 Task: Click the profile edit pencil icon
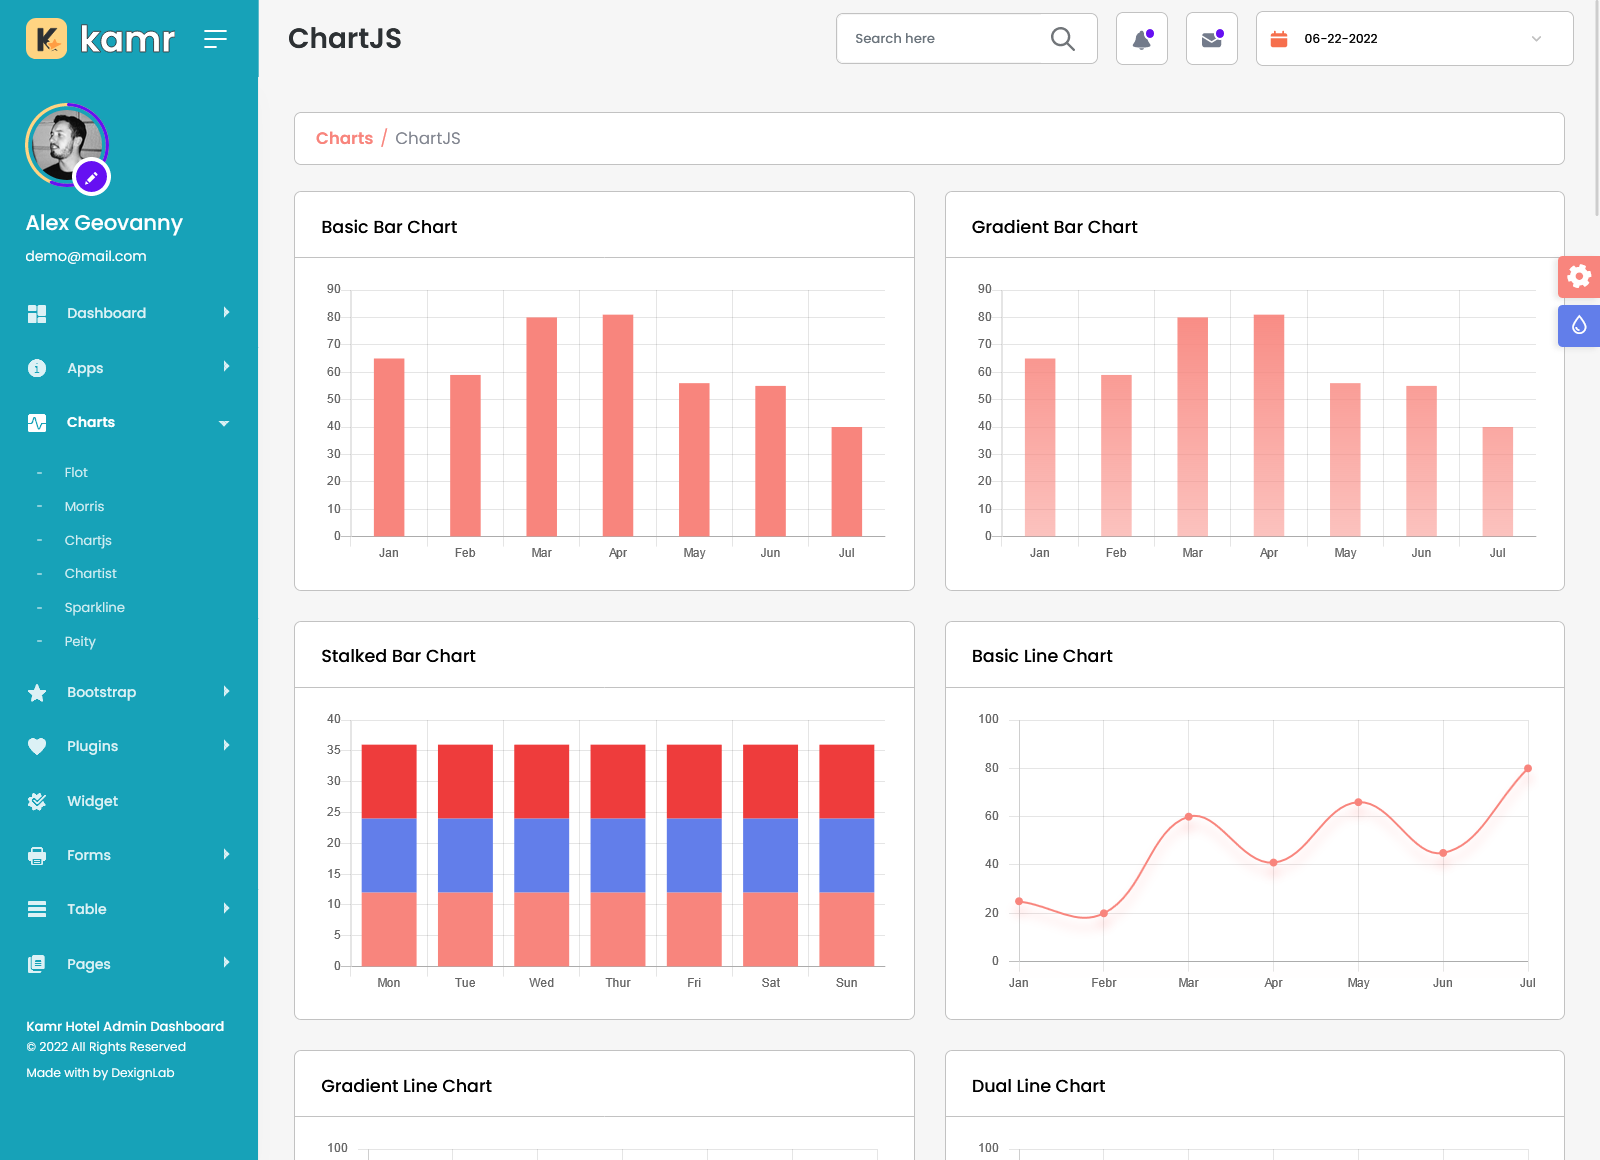click(91, 178)
